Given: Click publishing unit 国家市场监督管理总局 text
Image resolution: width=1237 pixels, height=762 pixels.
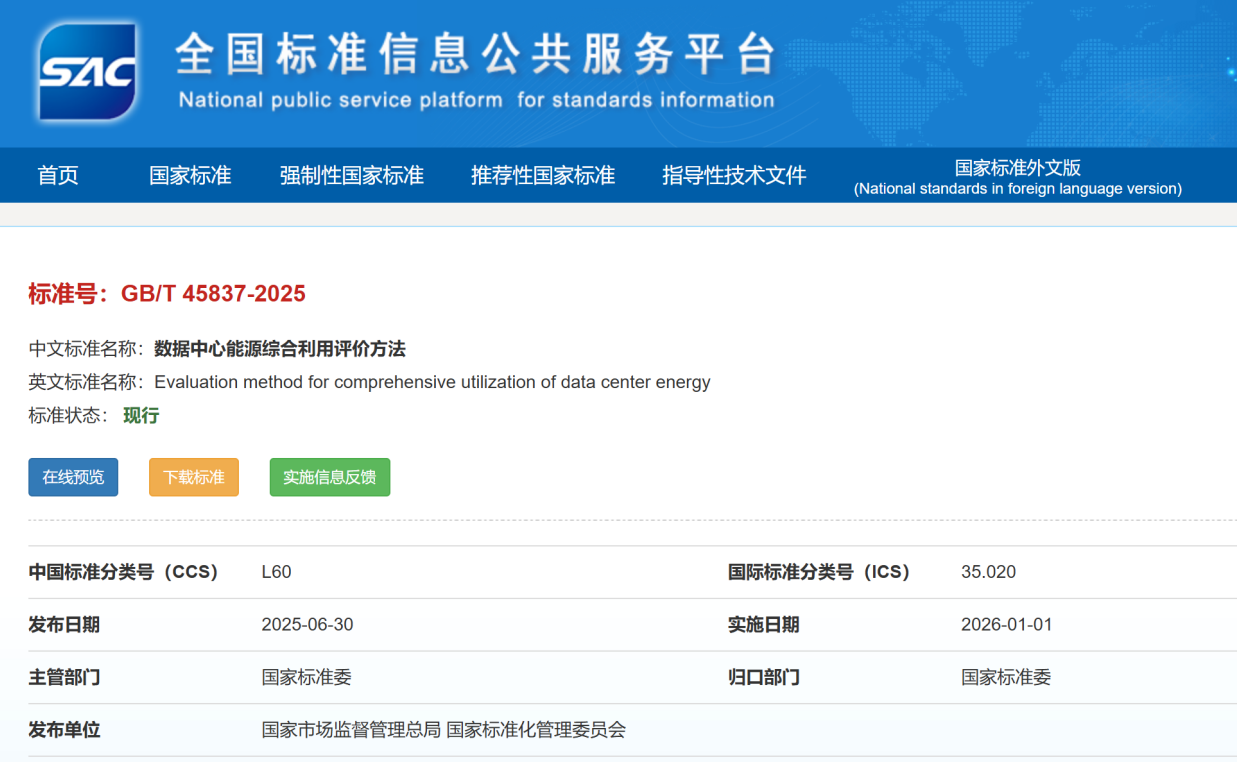Looking at the screenshot, I should (351, 730).
